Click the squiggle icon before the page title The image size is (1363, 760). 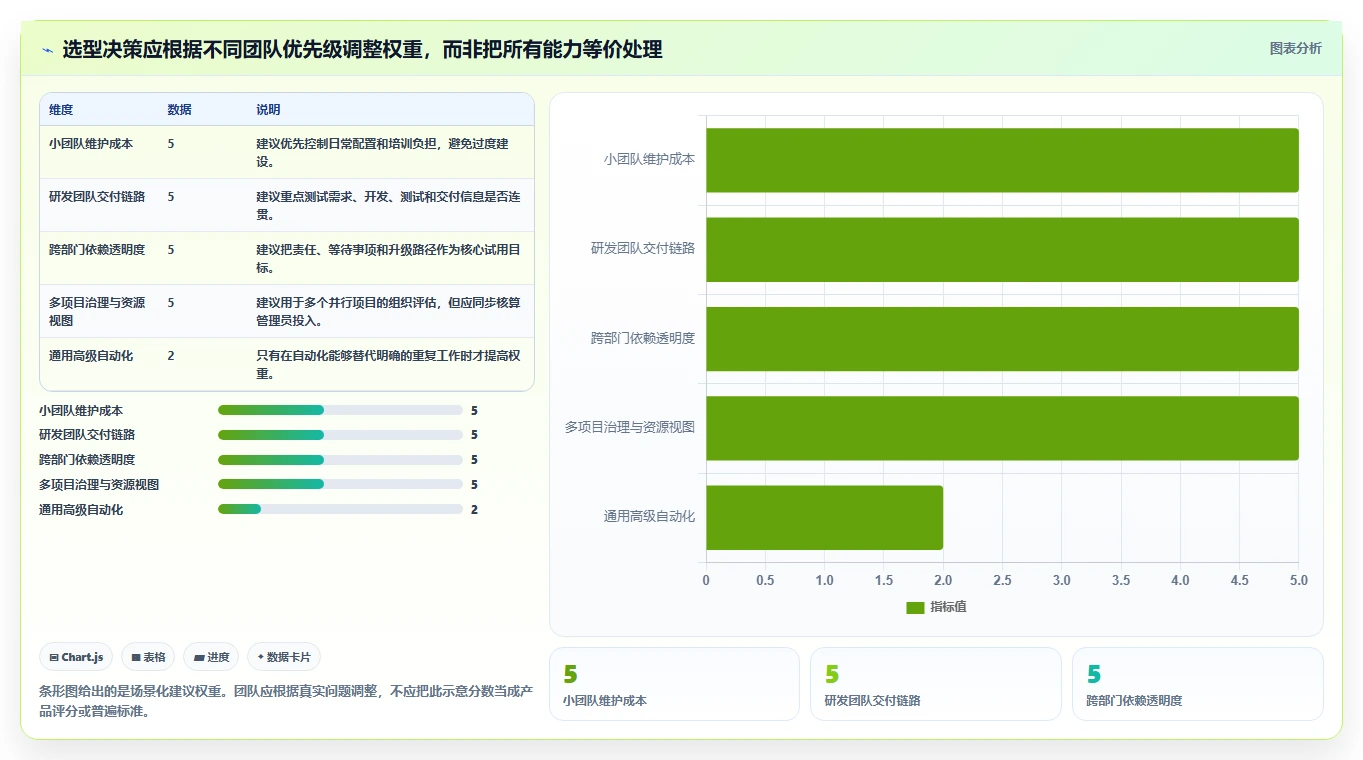pos(47,50)
